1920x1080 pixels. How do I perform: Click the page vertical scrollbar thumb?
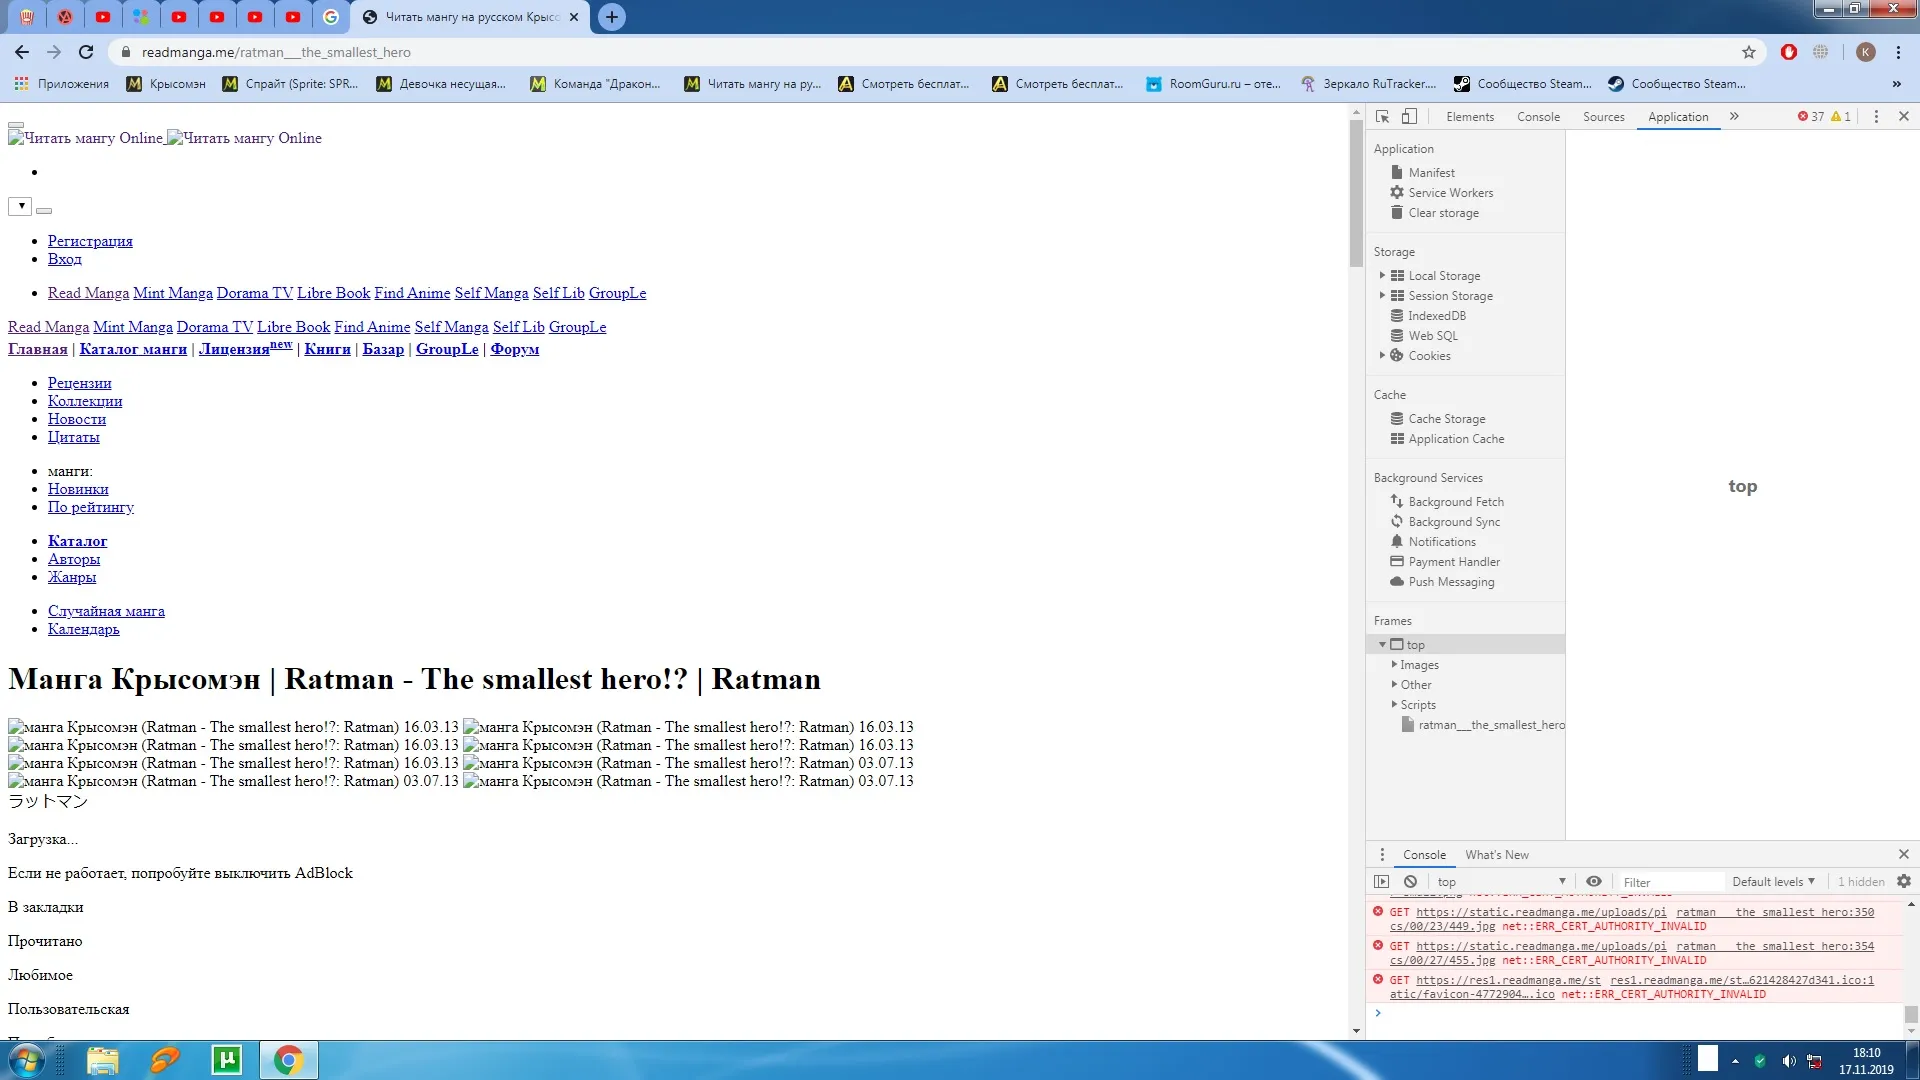[x=1356, y=192]
